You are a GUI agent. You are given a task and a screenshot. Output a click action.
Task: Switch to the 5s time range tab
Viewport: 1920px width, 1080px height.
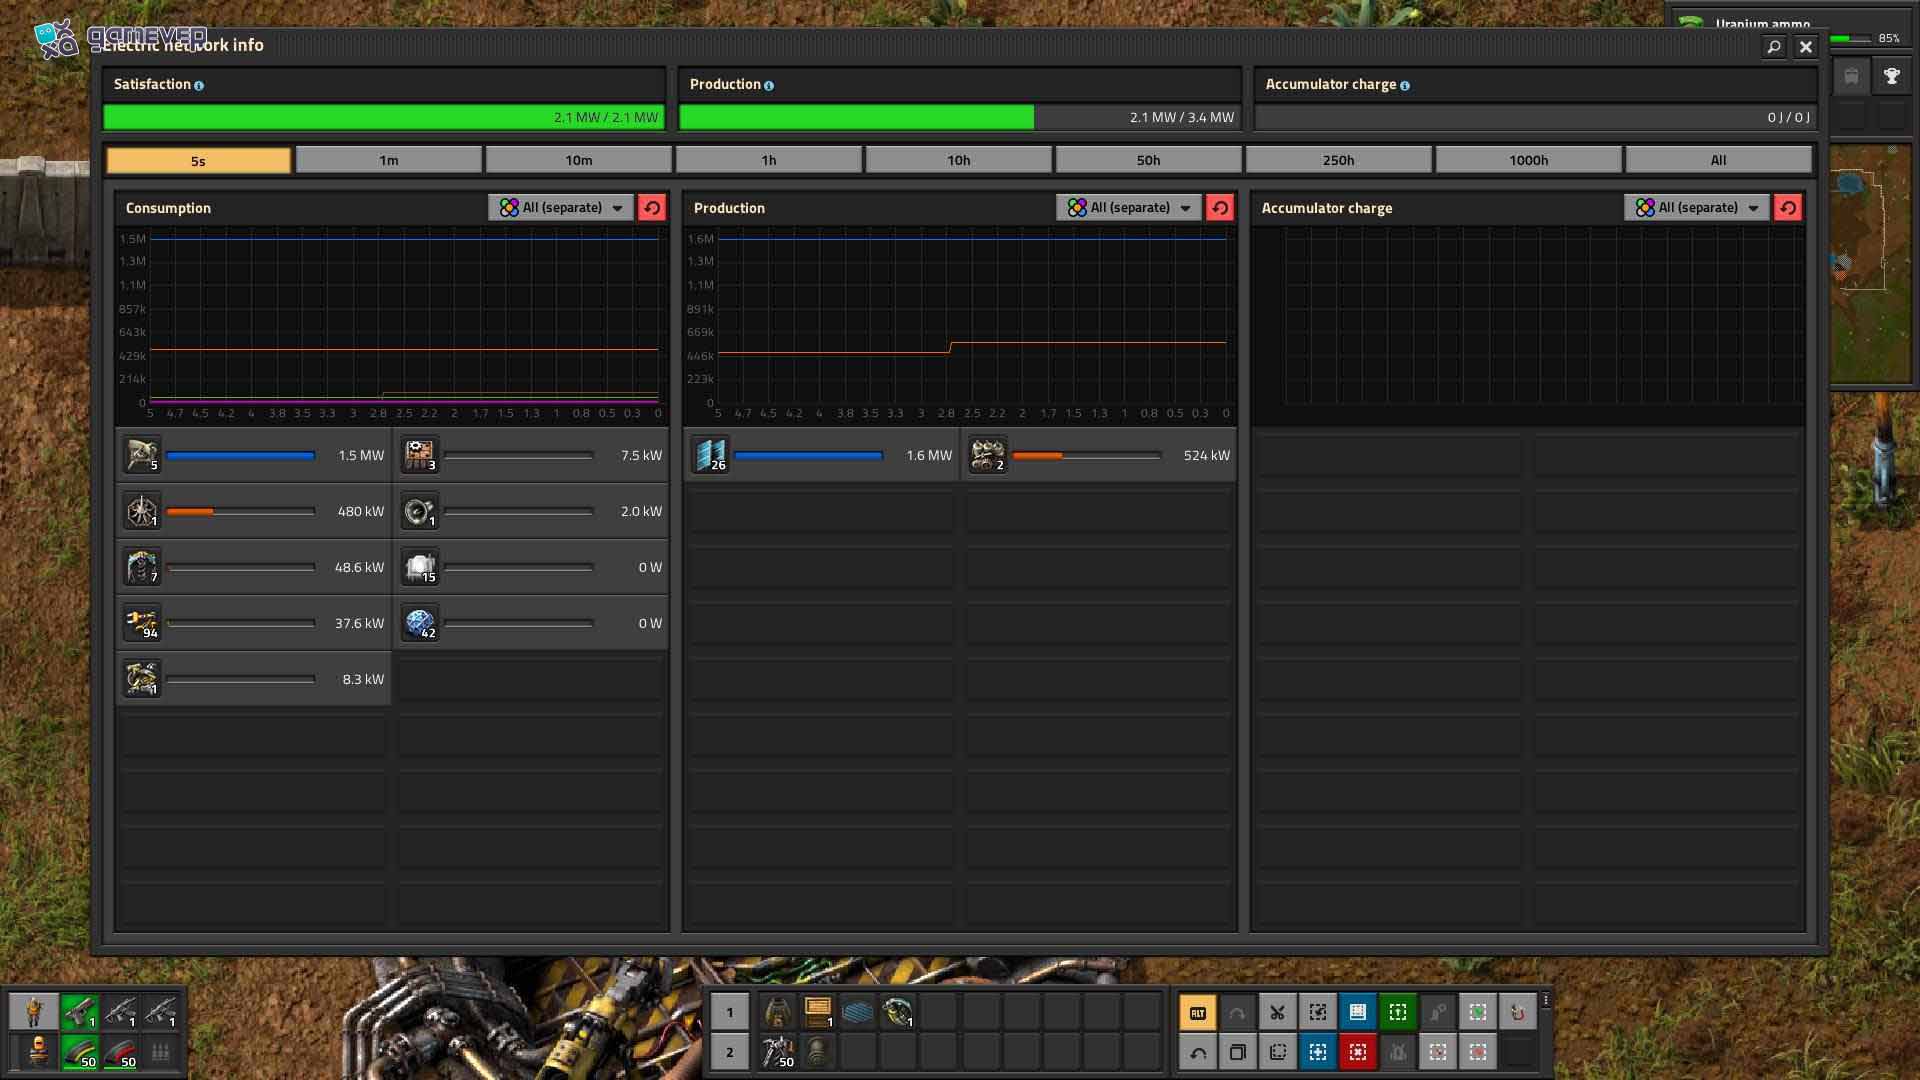coord(198,160)
